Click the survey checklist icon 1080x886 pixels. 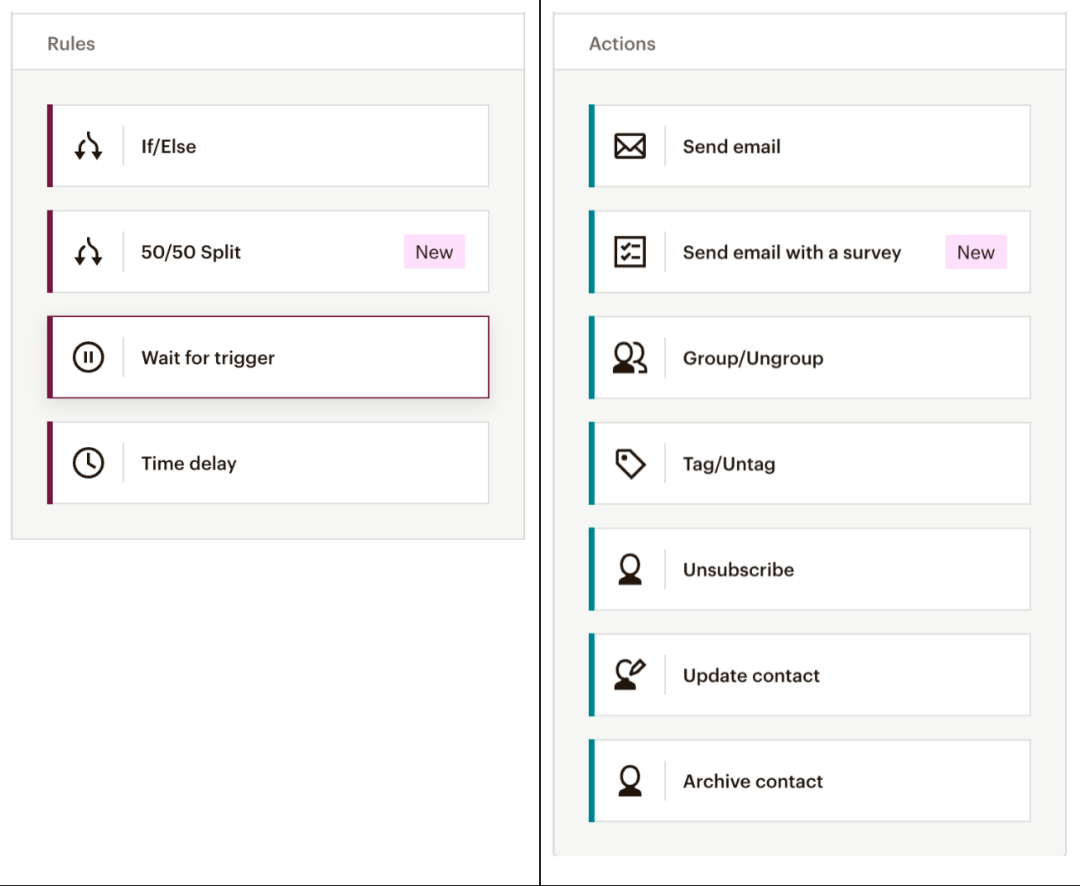tap(629, 252)
